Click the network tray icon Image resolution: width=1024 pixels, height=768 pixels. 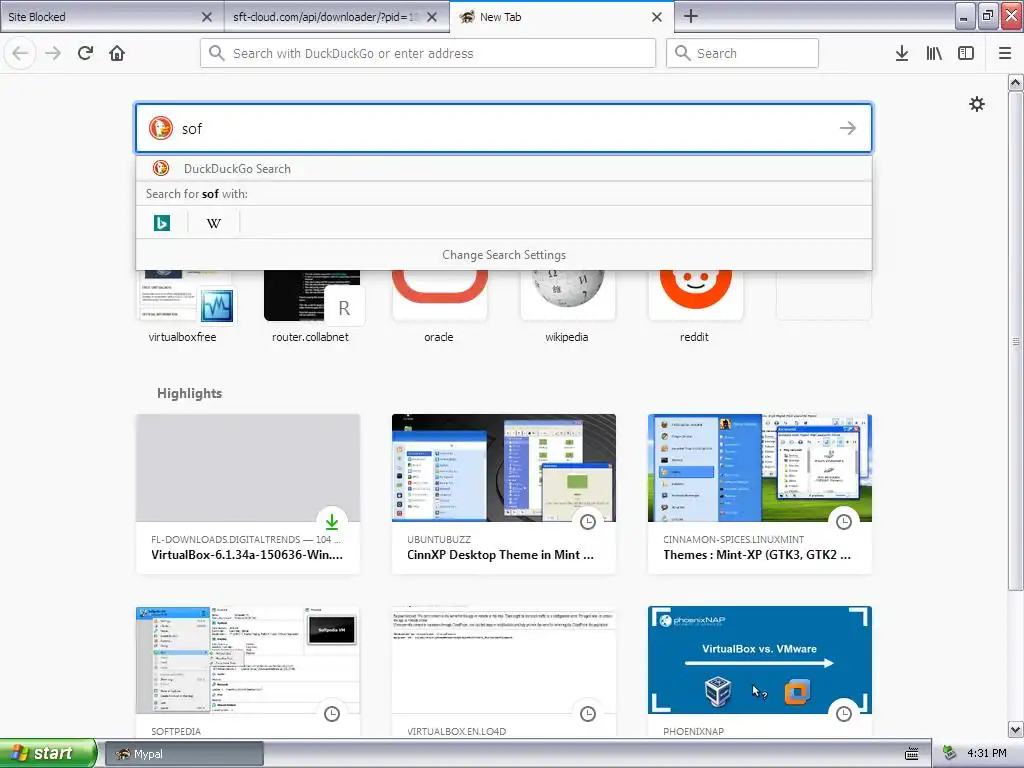[950, 754]
